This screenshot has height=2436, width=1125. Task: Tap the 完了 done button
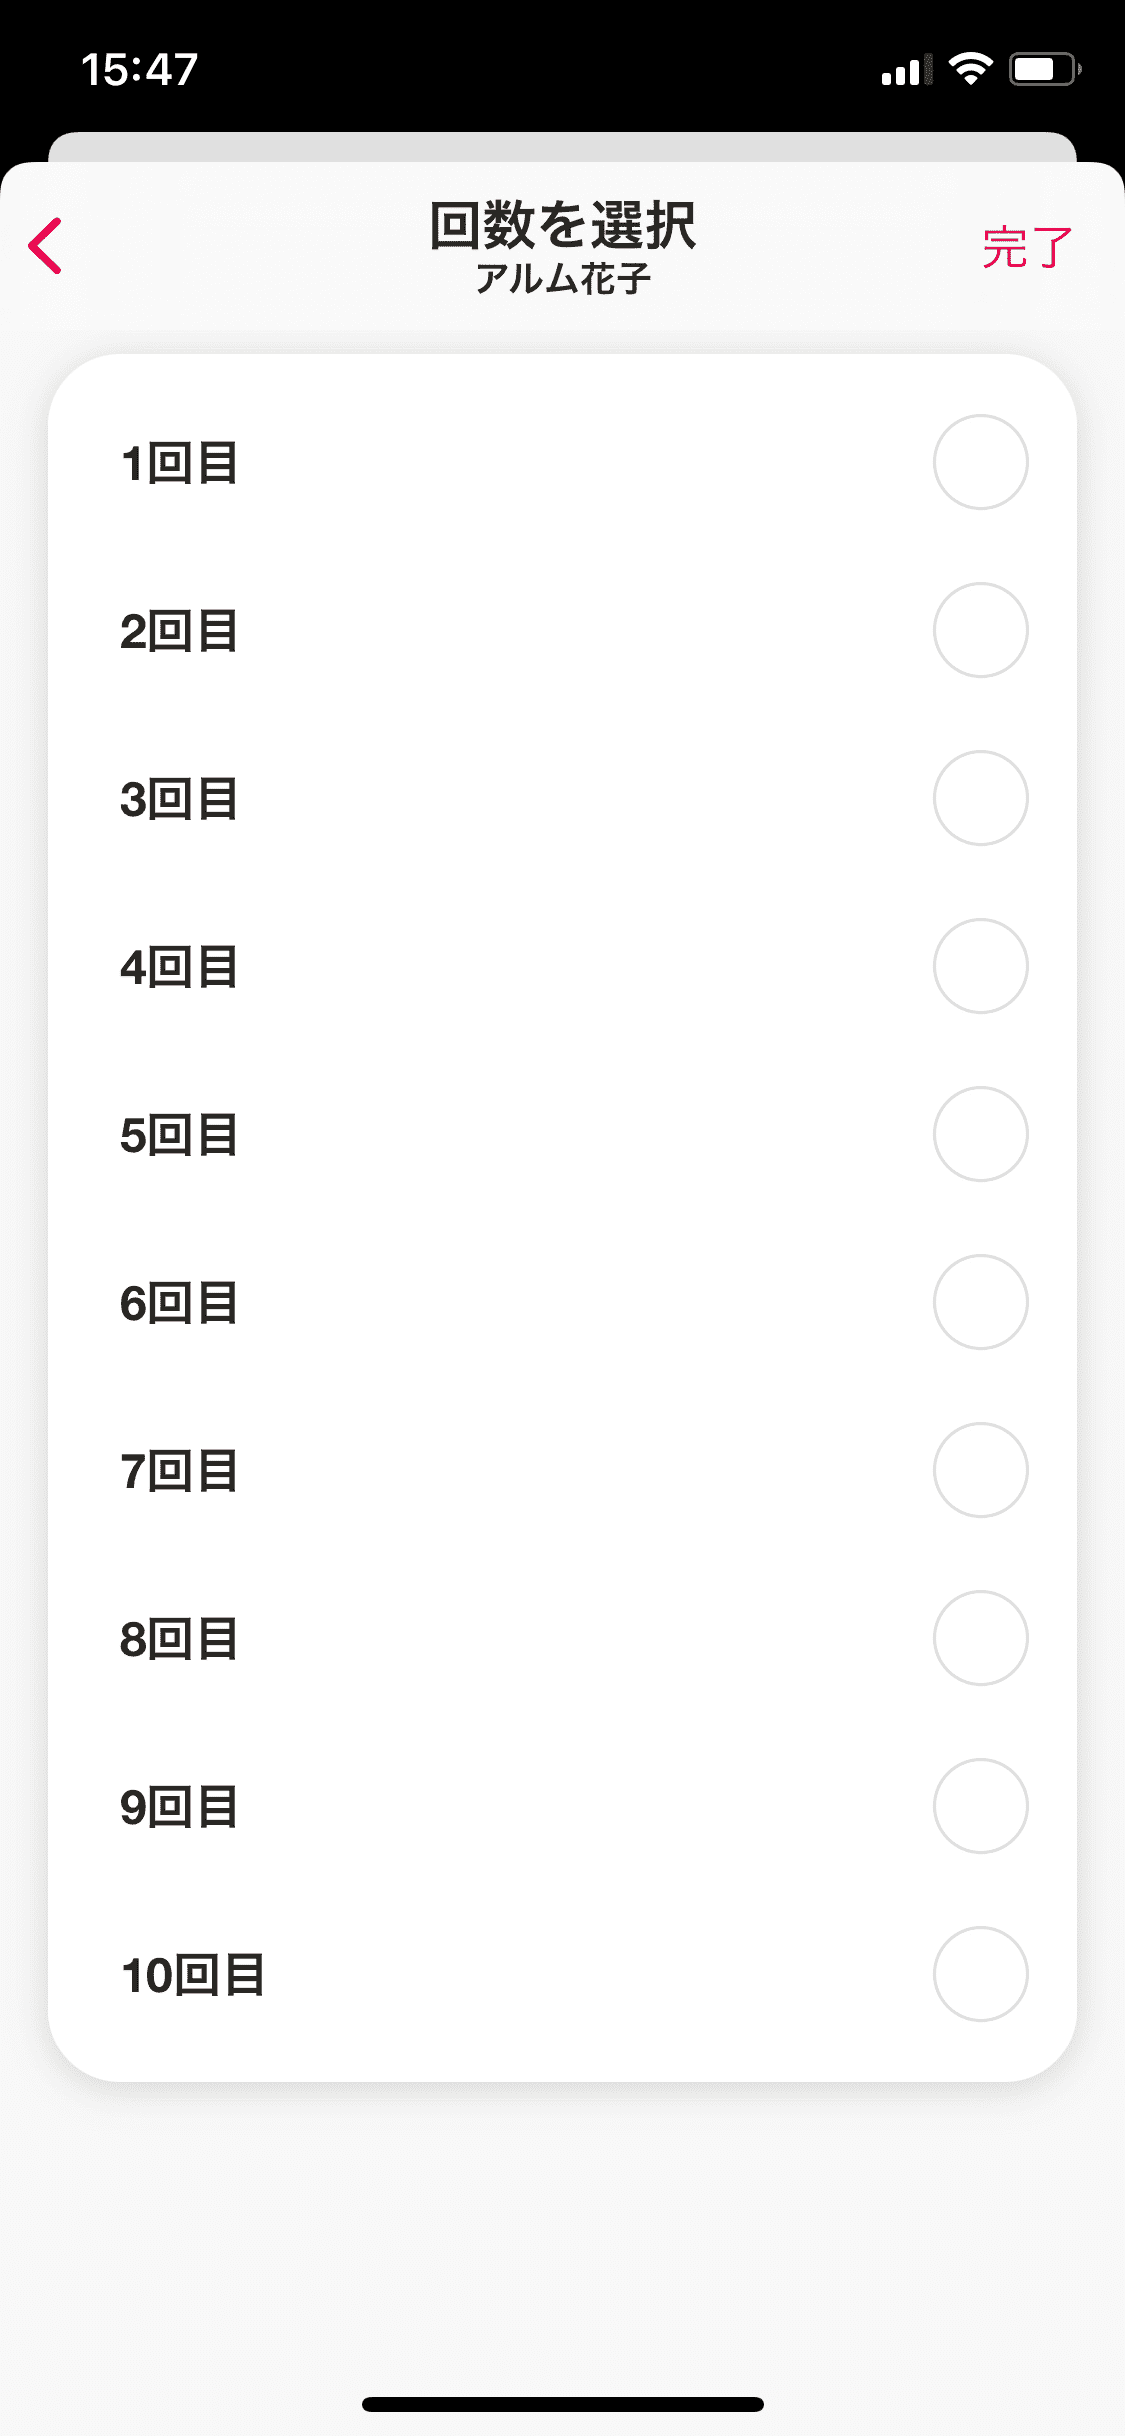click(1027, 247)
